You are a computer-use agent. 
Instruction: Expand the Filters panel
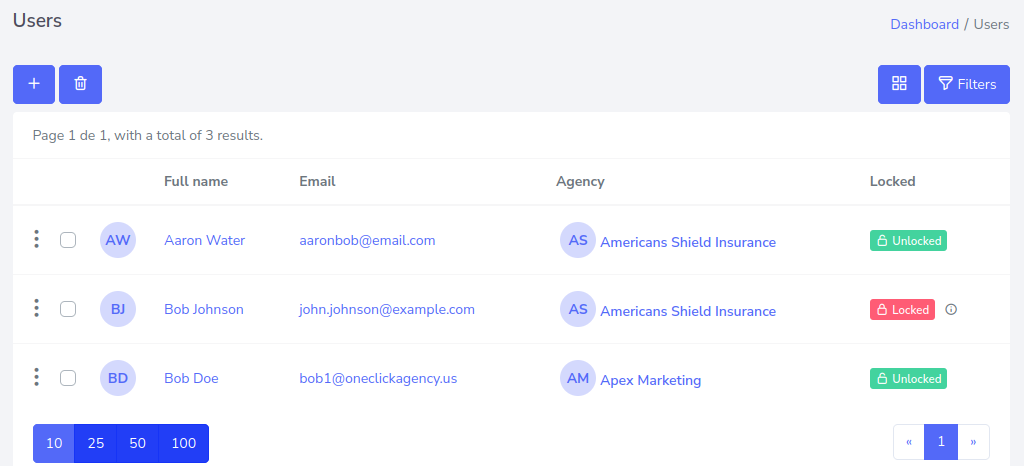967,84
